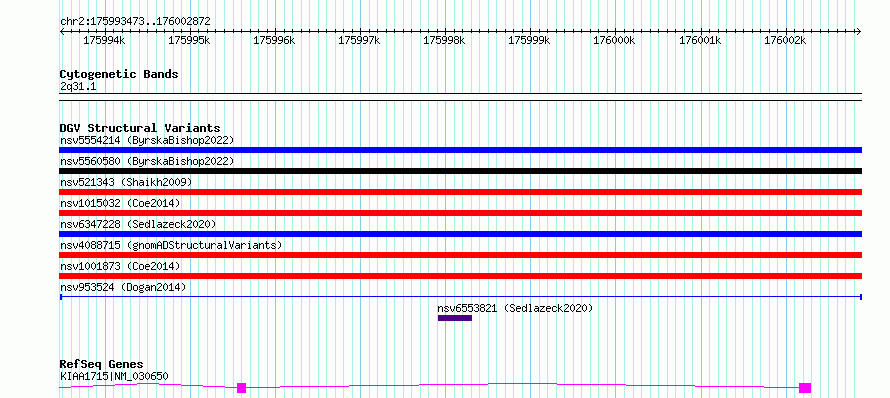Viewport: 890px width, 398px height.
Task: Click the 175998k ruler tick label
Action: 444,41
